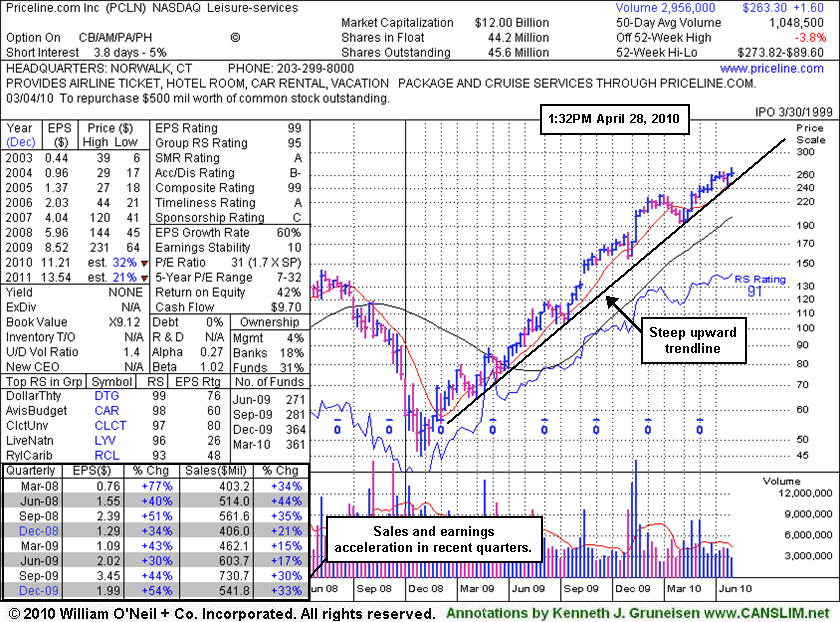The height and width of the screenshot is (622, 840).
Task: Click the Sep-09 EPS value 3.45
Action: tap(108, 576)
